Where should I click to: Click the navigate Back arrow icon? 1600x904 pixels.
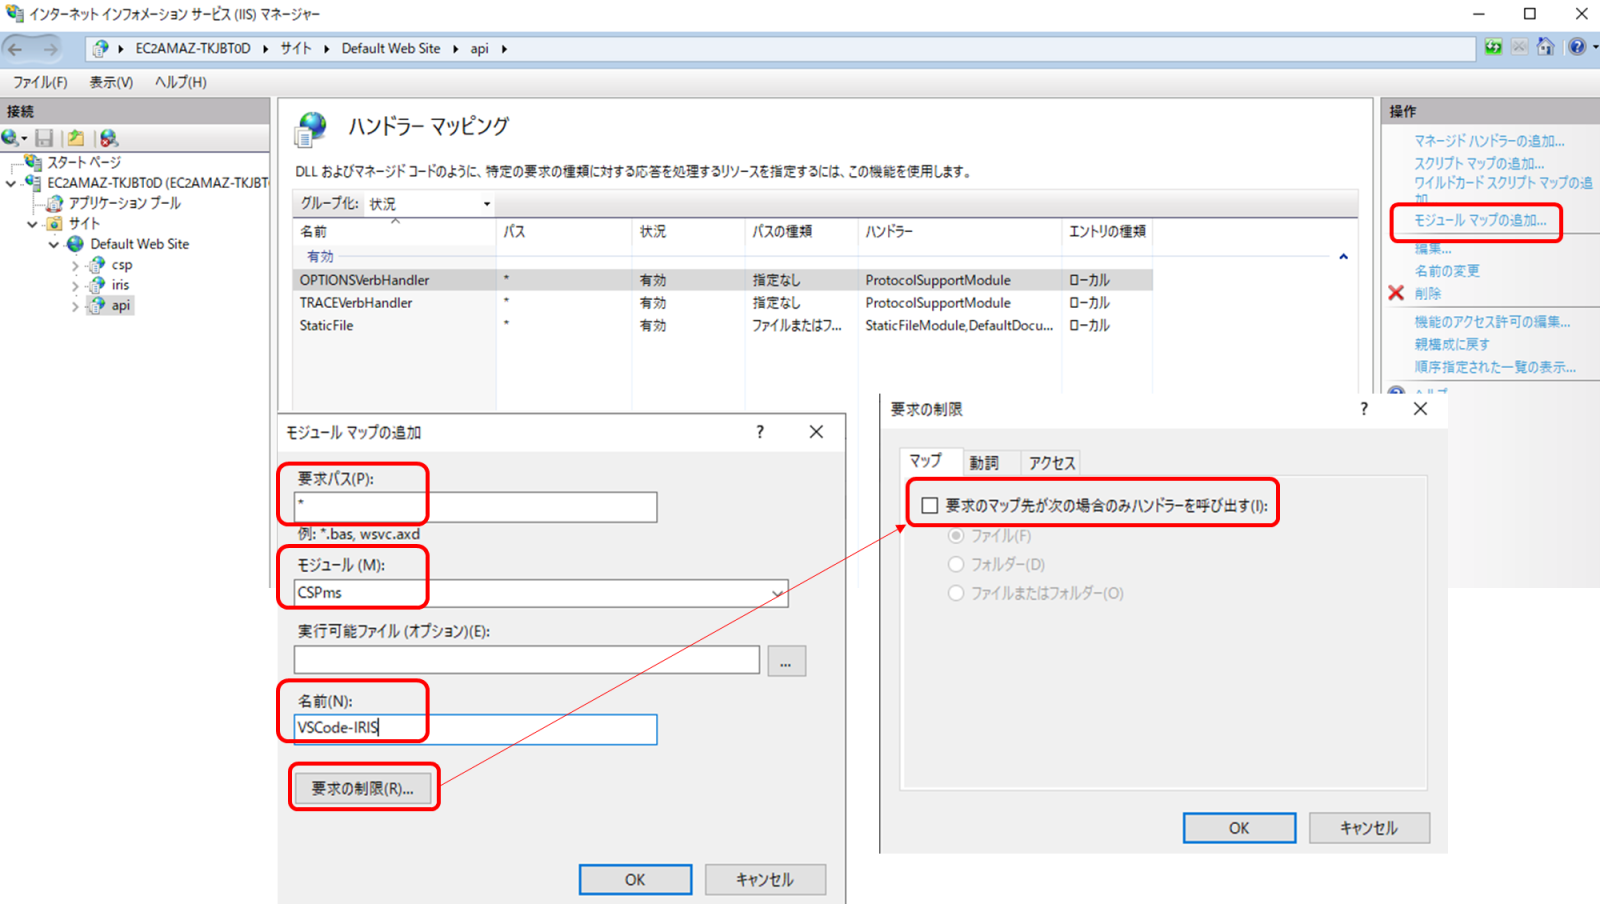(16, 48)
